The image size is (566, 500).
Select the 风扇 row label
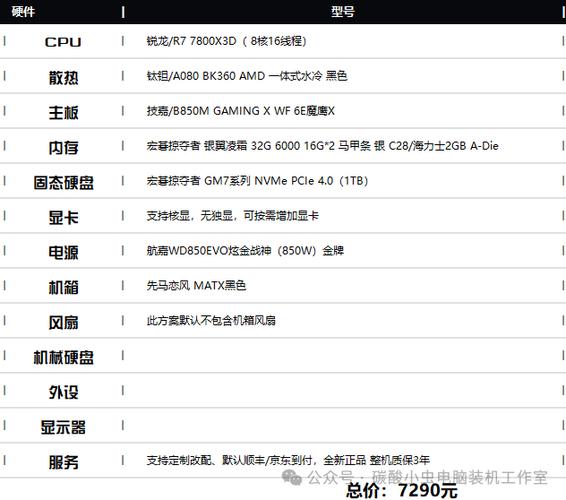pos(63,322)
